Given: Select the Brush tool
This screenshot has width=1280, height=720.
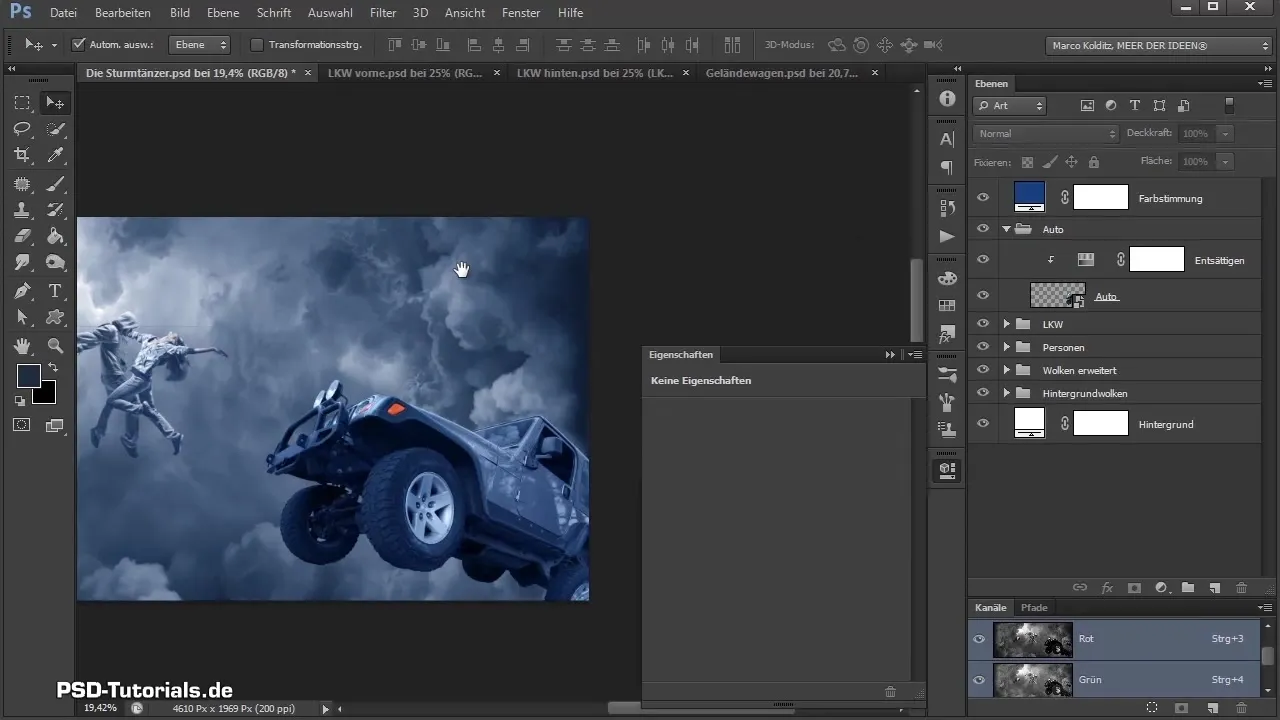Looking at the screenshot, I should pos(55,184).
